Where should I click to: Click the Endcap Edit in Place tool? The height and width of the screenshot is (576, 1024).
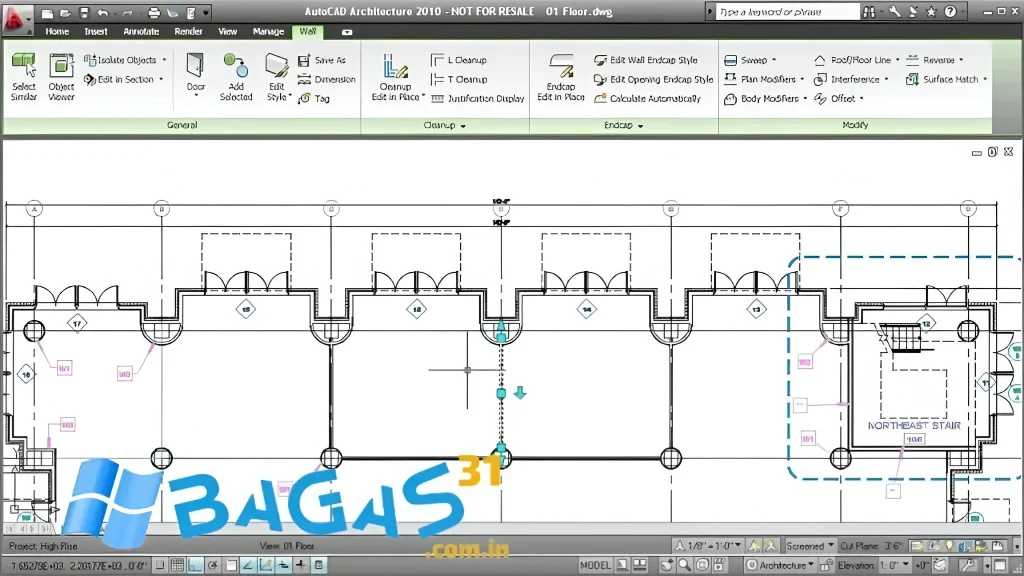pyautogui.click(x=561, y=76)
